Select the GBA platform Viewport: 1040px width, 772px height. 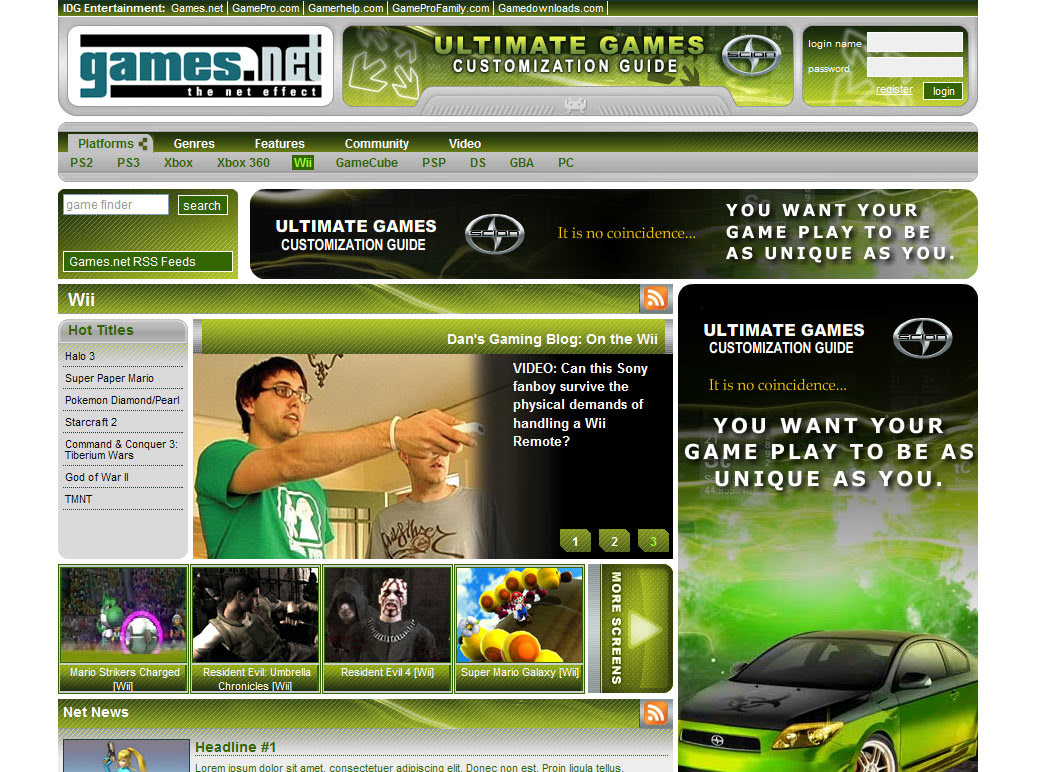pos(521,162)
